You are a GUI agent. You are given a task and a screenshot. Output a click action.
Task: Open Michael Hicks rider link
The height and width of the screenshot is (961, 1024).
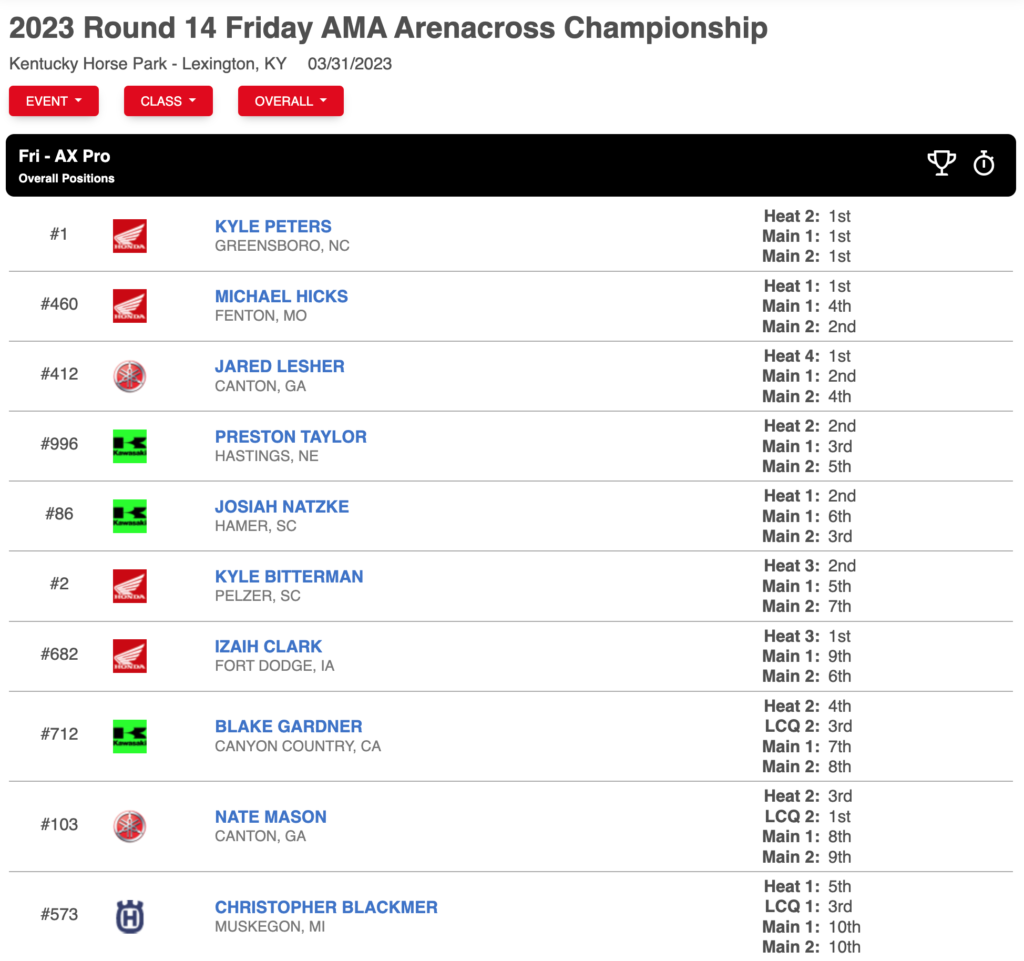(x=281, y=296)
